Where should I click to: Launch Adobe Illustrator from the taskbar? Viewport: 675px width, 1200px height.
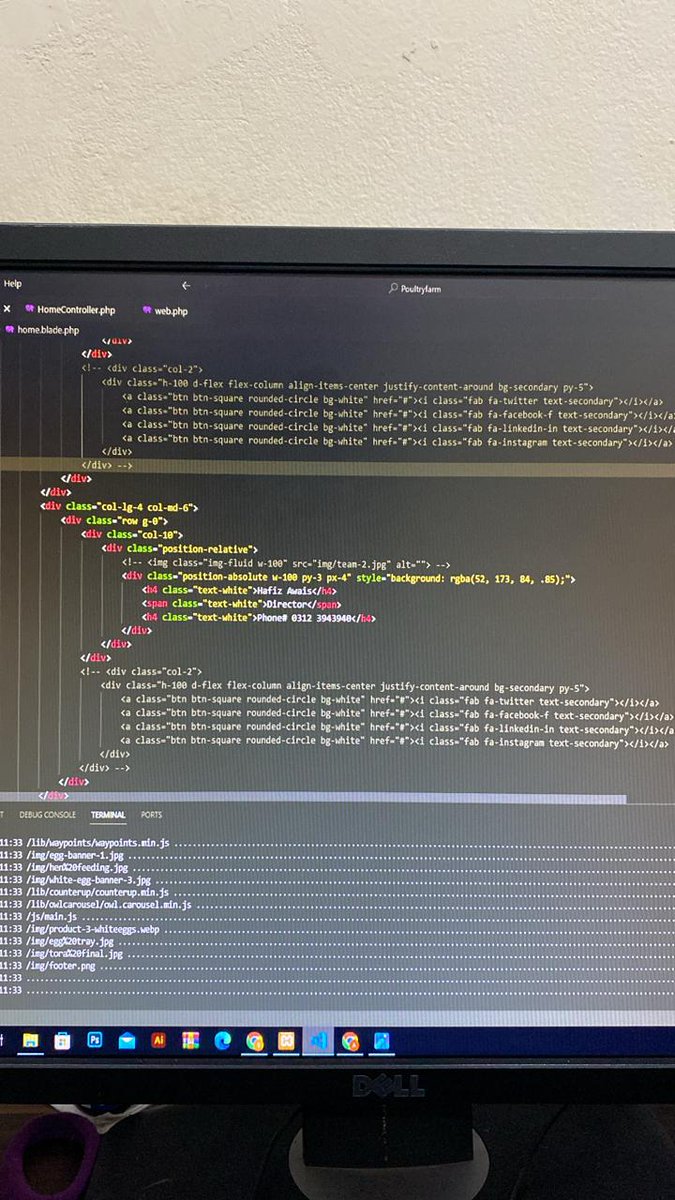158,1041
